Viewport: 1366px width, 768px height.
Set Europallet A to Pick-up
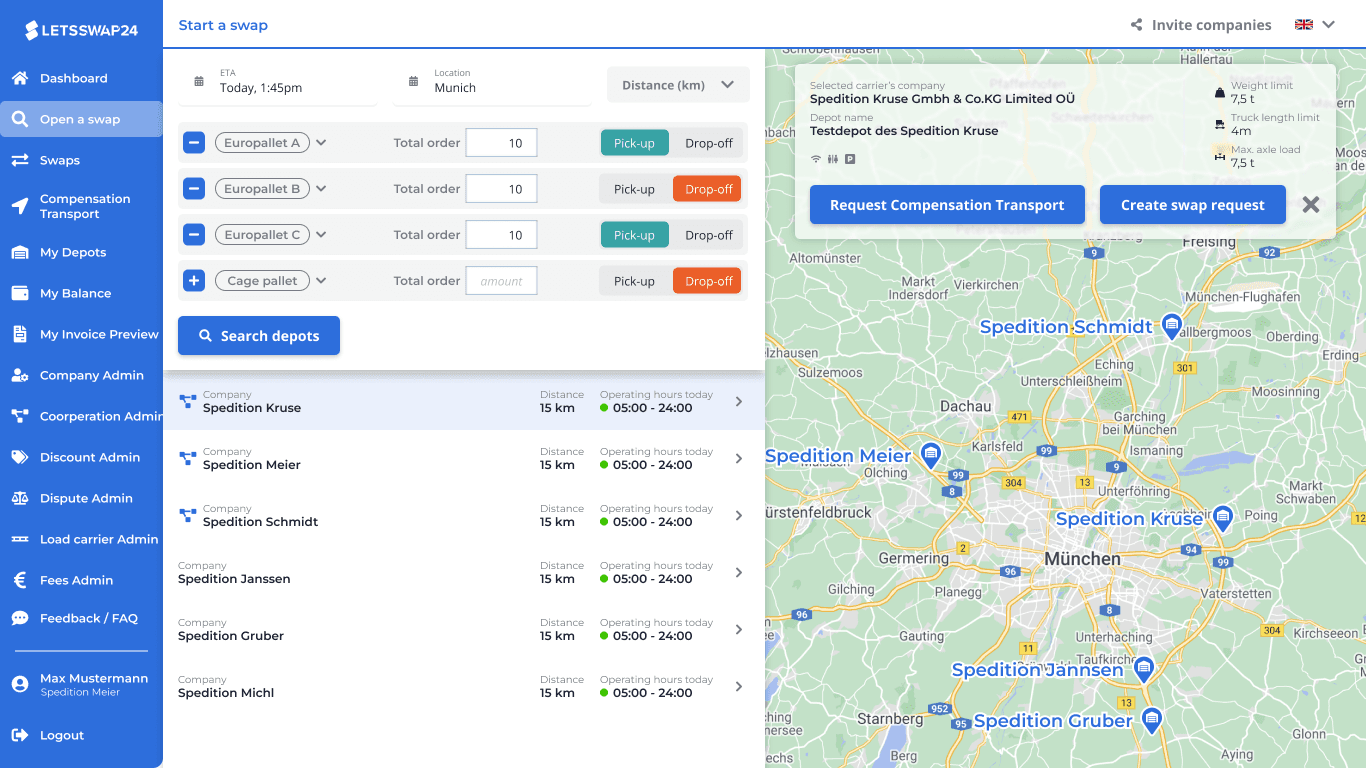click(634, 143)
